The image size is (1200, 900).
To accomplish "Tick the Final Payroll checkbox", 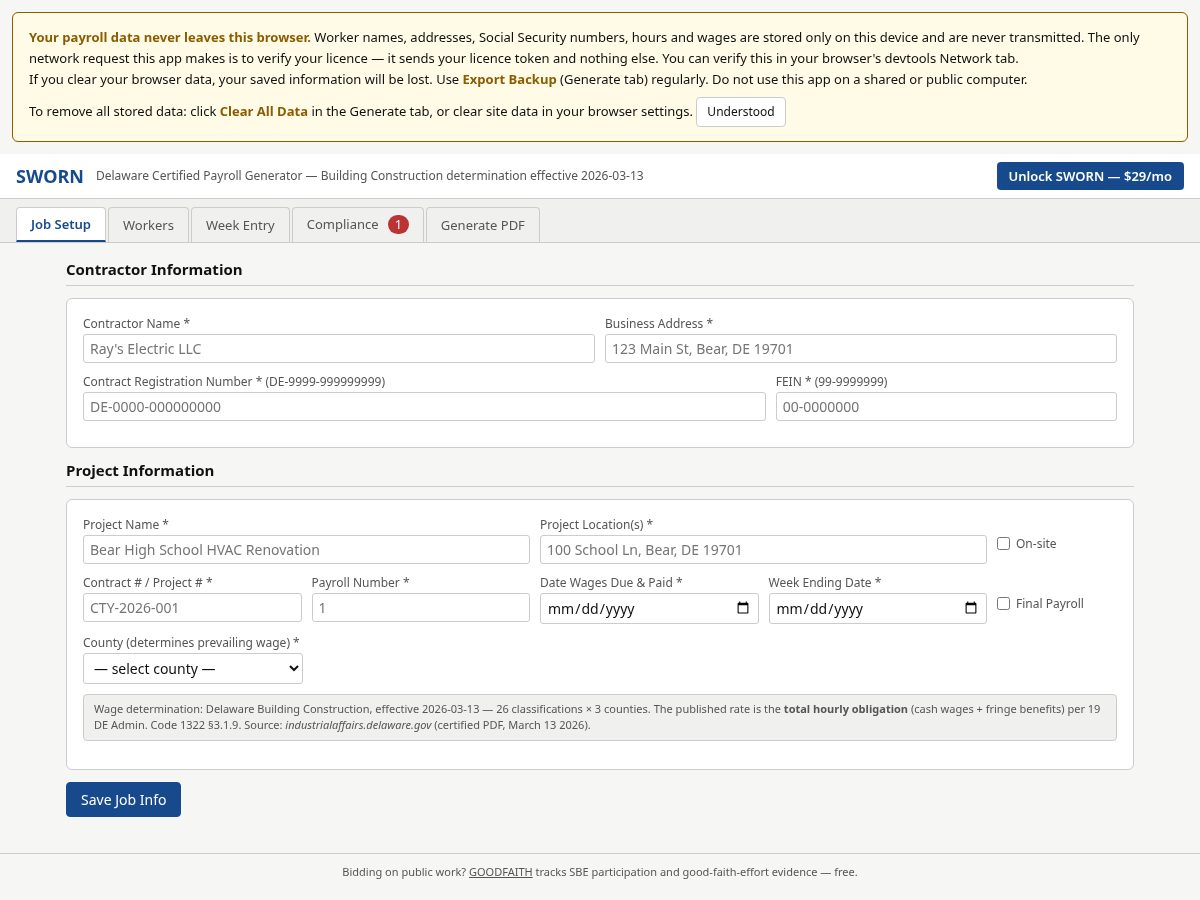I will 1003,603.
